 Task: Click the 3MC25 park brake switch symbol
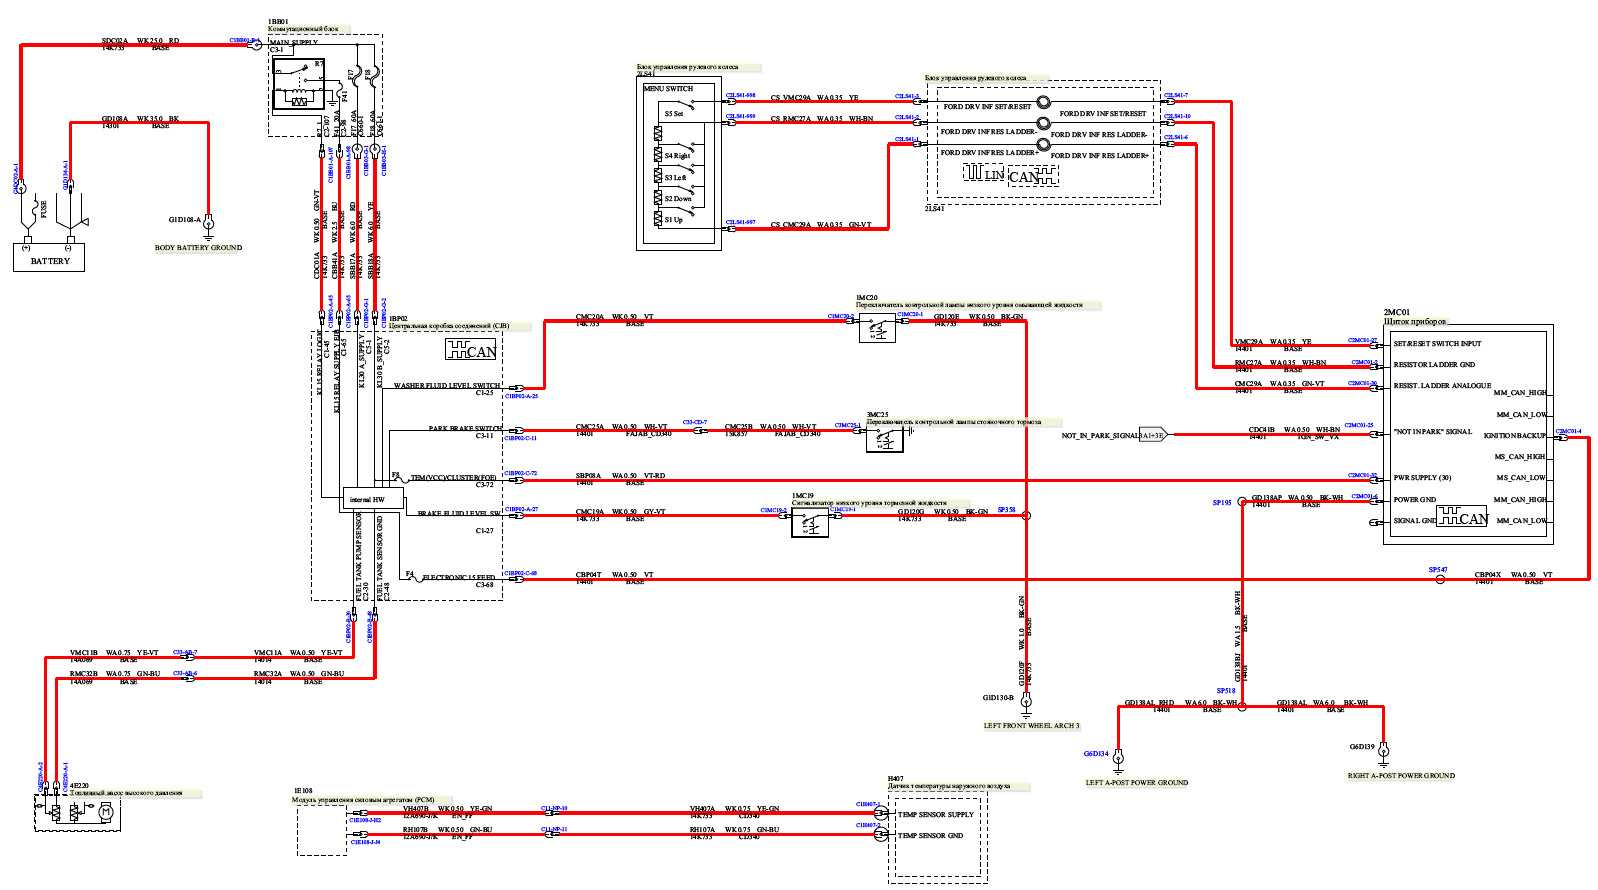[884, 438]
